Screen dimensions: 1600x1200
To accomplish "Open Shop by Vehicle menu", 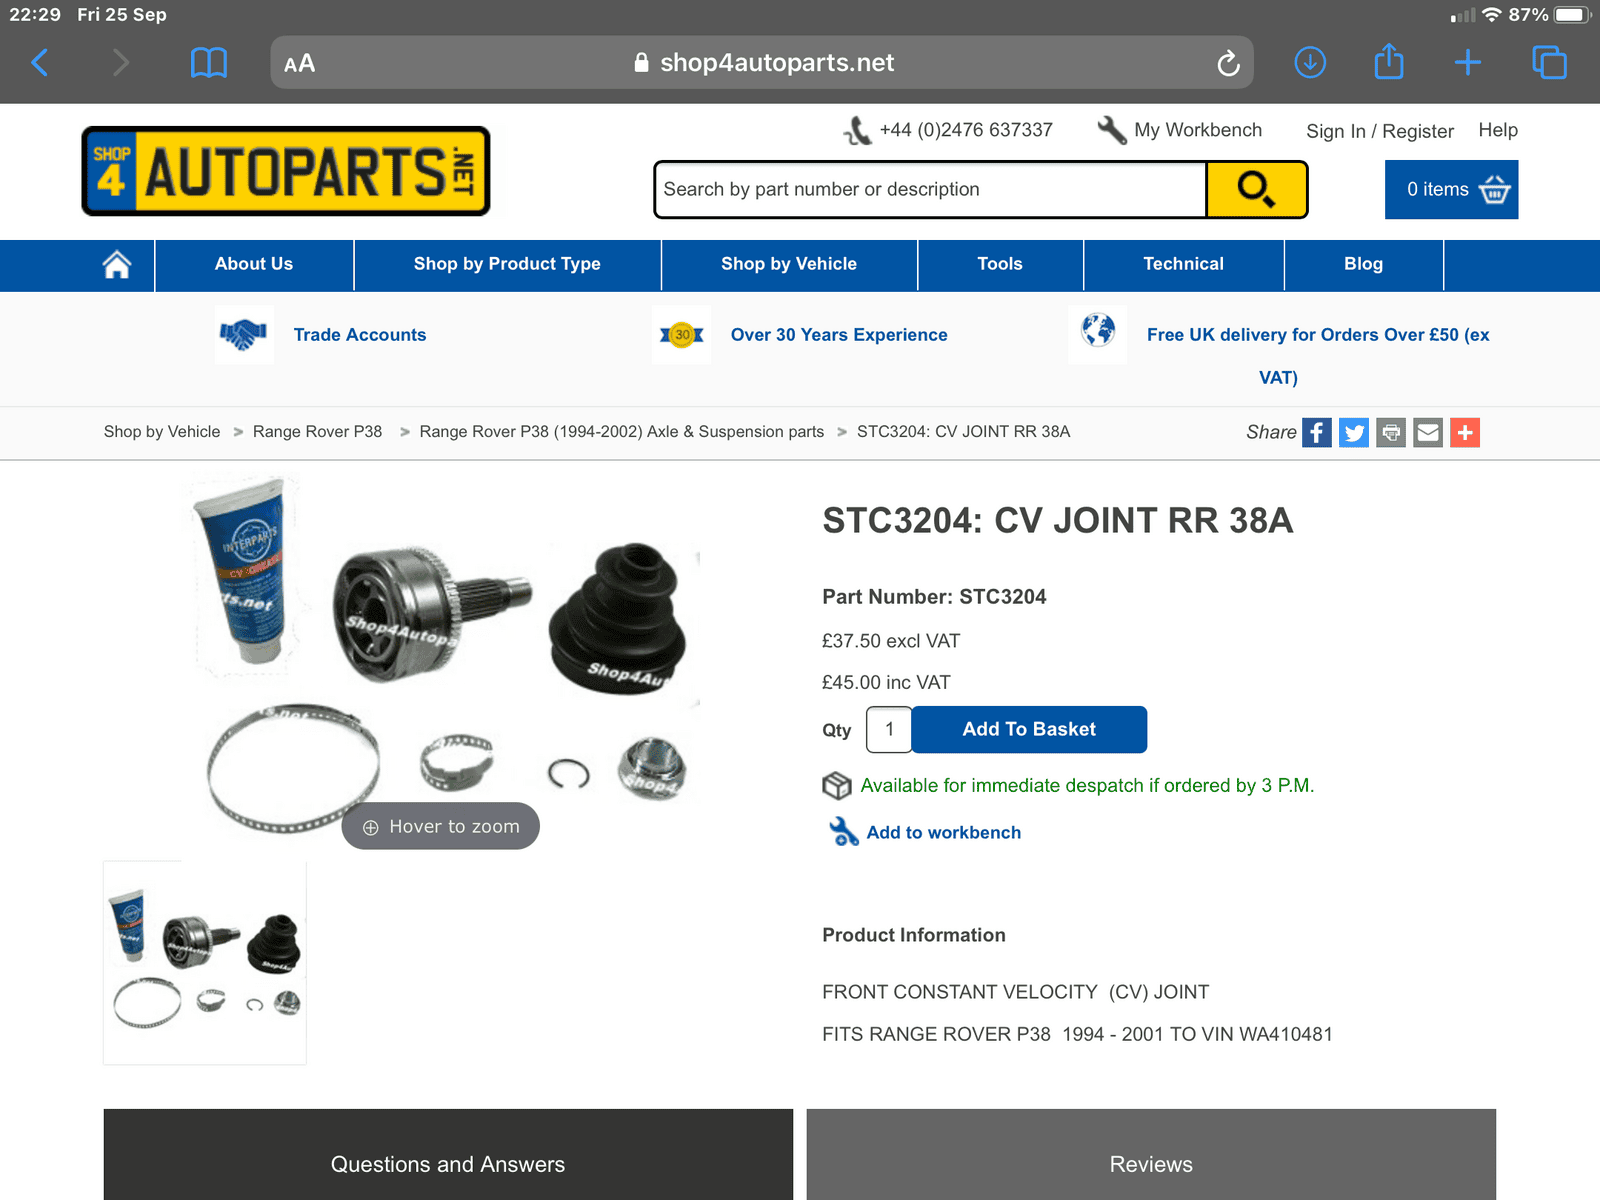I will click(789, 264).
